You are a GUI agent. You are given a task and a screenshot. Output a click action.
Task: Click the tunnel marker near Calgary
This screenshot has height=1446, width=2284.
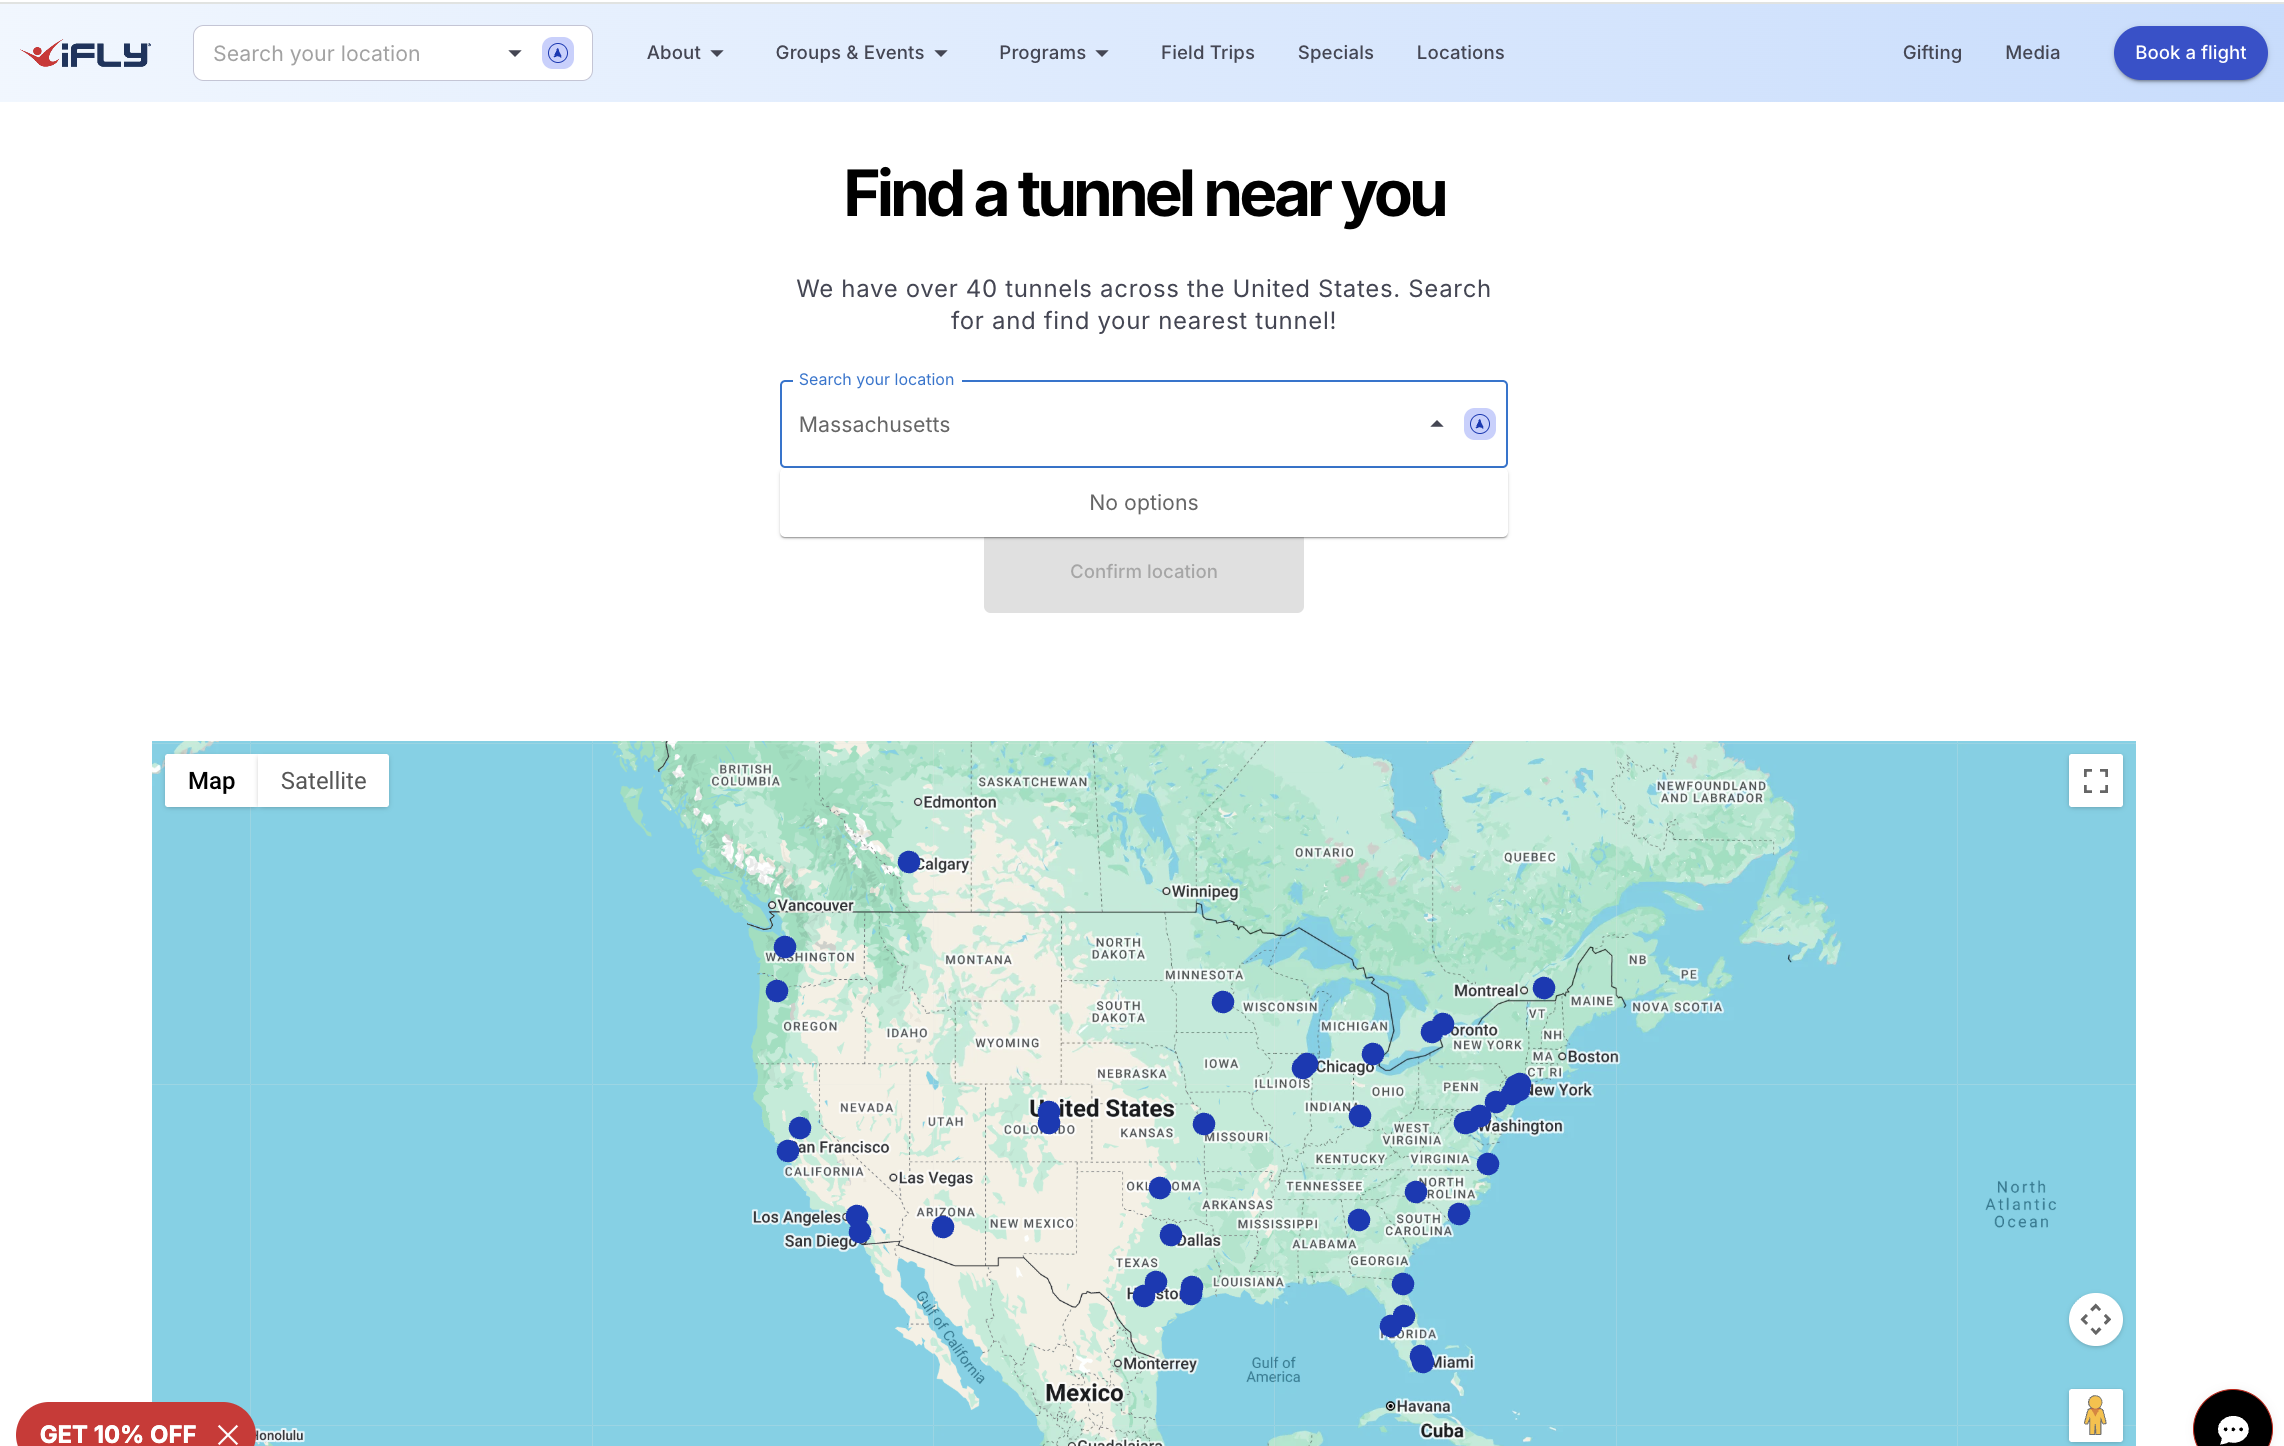tap(908, 862)
